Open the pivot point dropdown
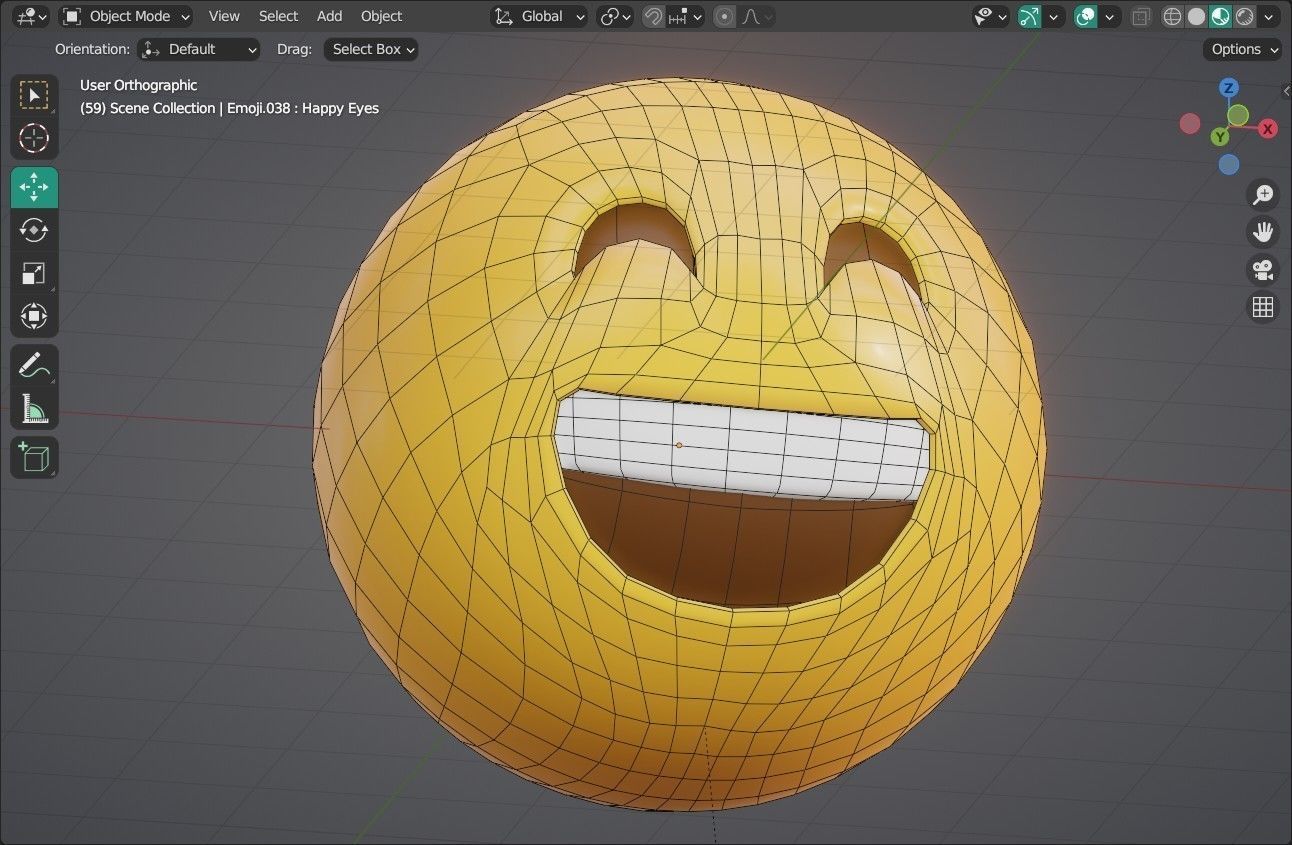 click(x=615, y=16)
